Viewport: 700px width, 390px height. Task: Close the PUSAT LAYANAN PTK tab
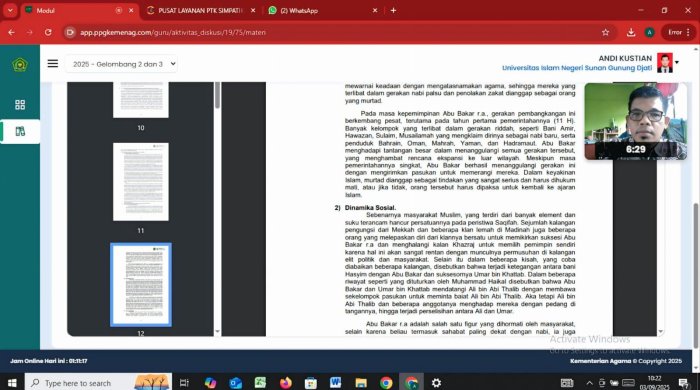(x=253, y=10)
